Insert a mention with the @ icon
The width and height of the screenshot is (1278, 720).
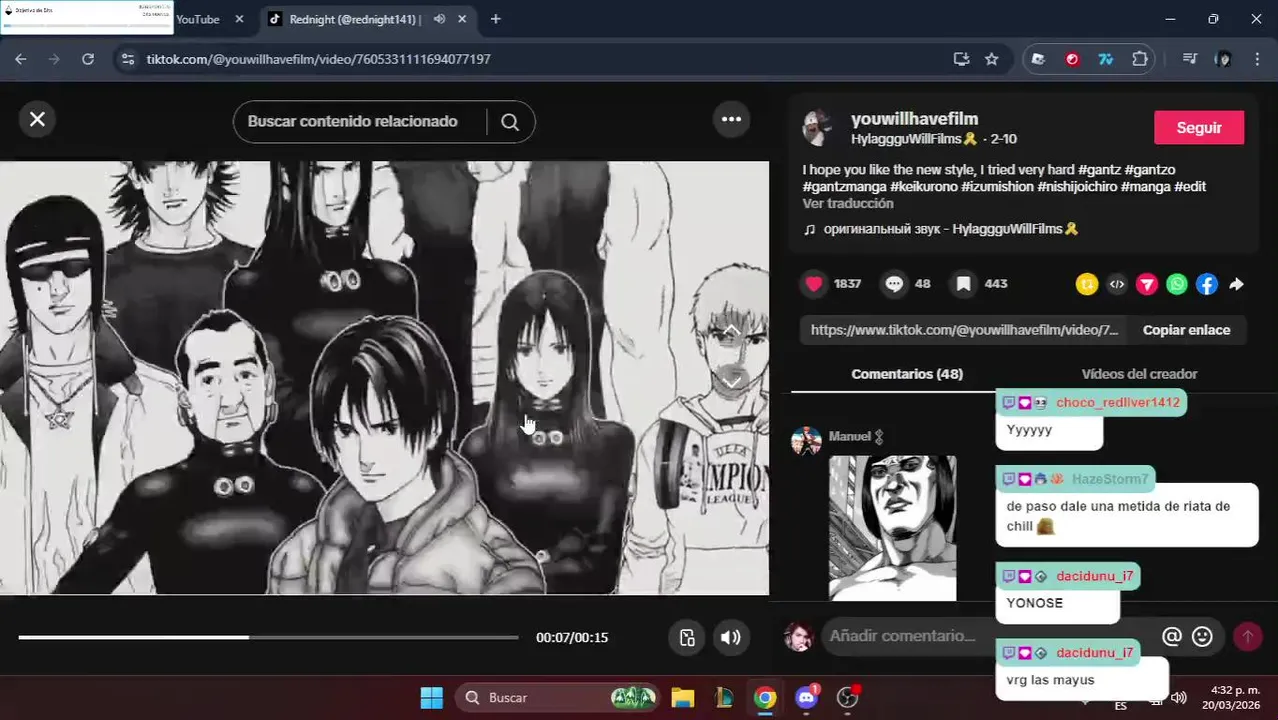[x=1172, y=636]
